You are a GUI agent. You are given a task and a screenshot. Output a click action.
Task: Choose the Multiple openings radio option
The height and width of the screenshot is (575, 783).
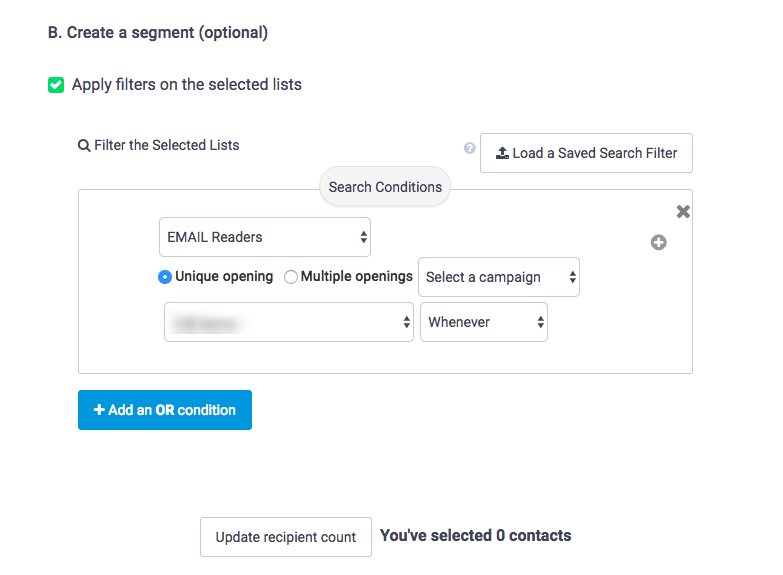point(291,277)
